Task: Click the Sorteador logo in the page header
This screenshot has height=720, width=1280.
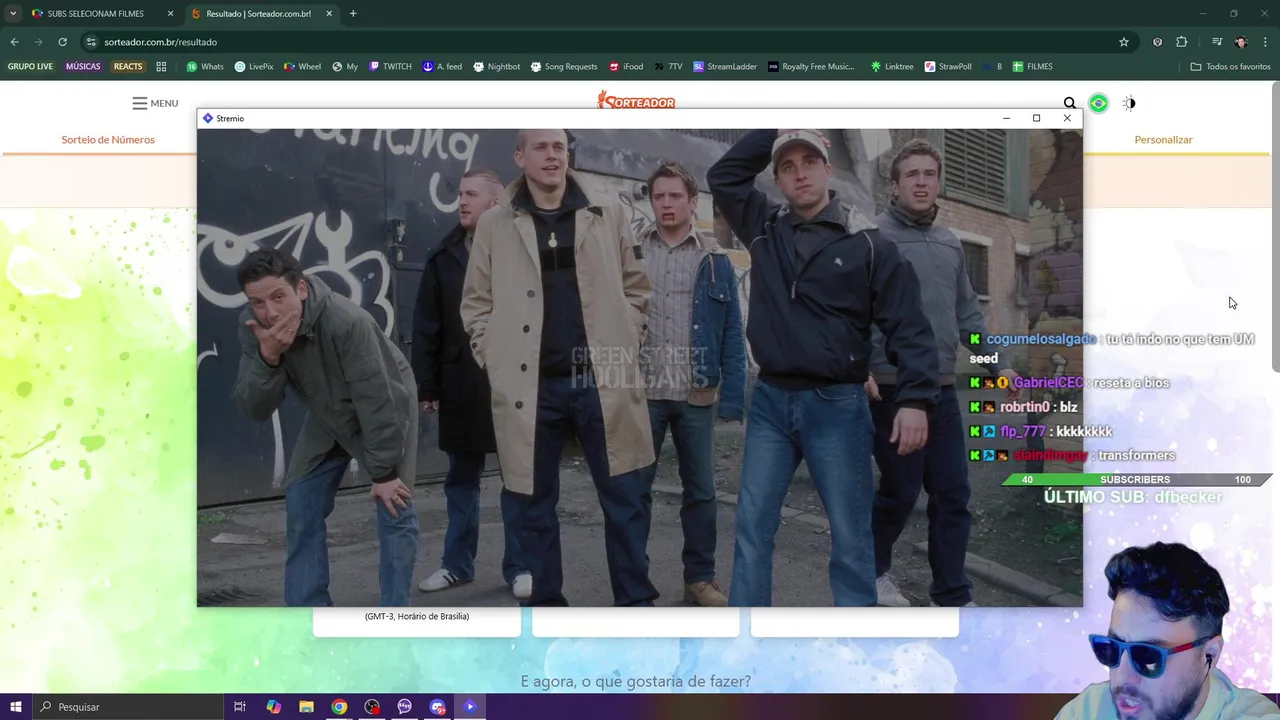Action: click(636, 100)
